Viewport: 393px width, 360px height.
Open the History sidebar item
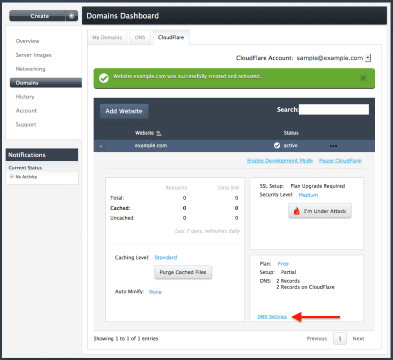pyautogui.click(x=25, y=97)
